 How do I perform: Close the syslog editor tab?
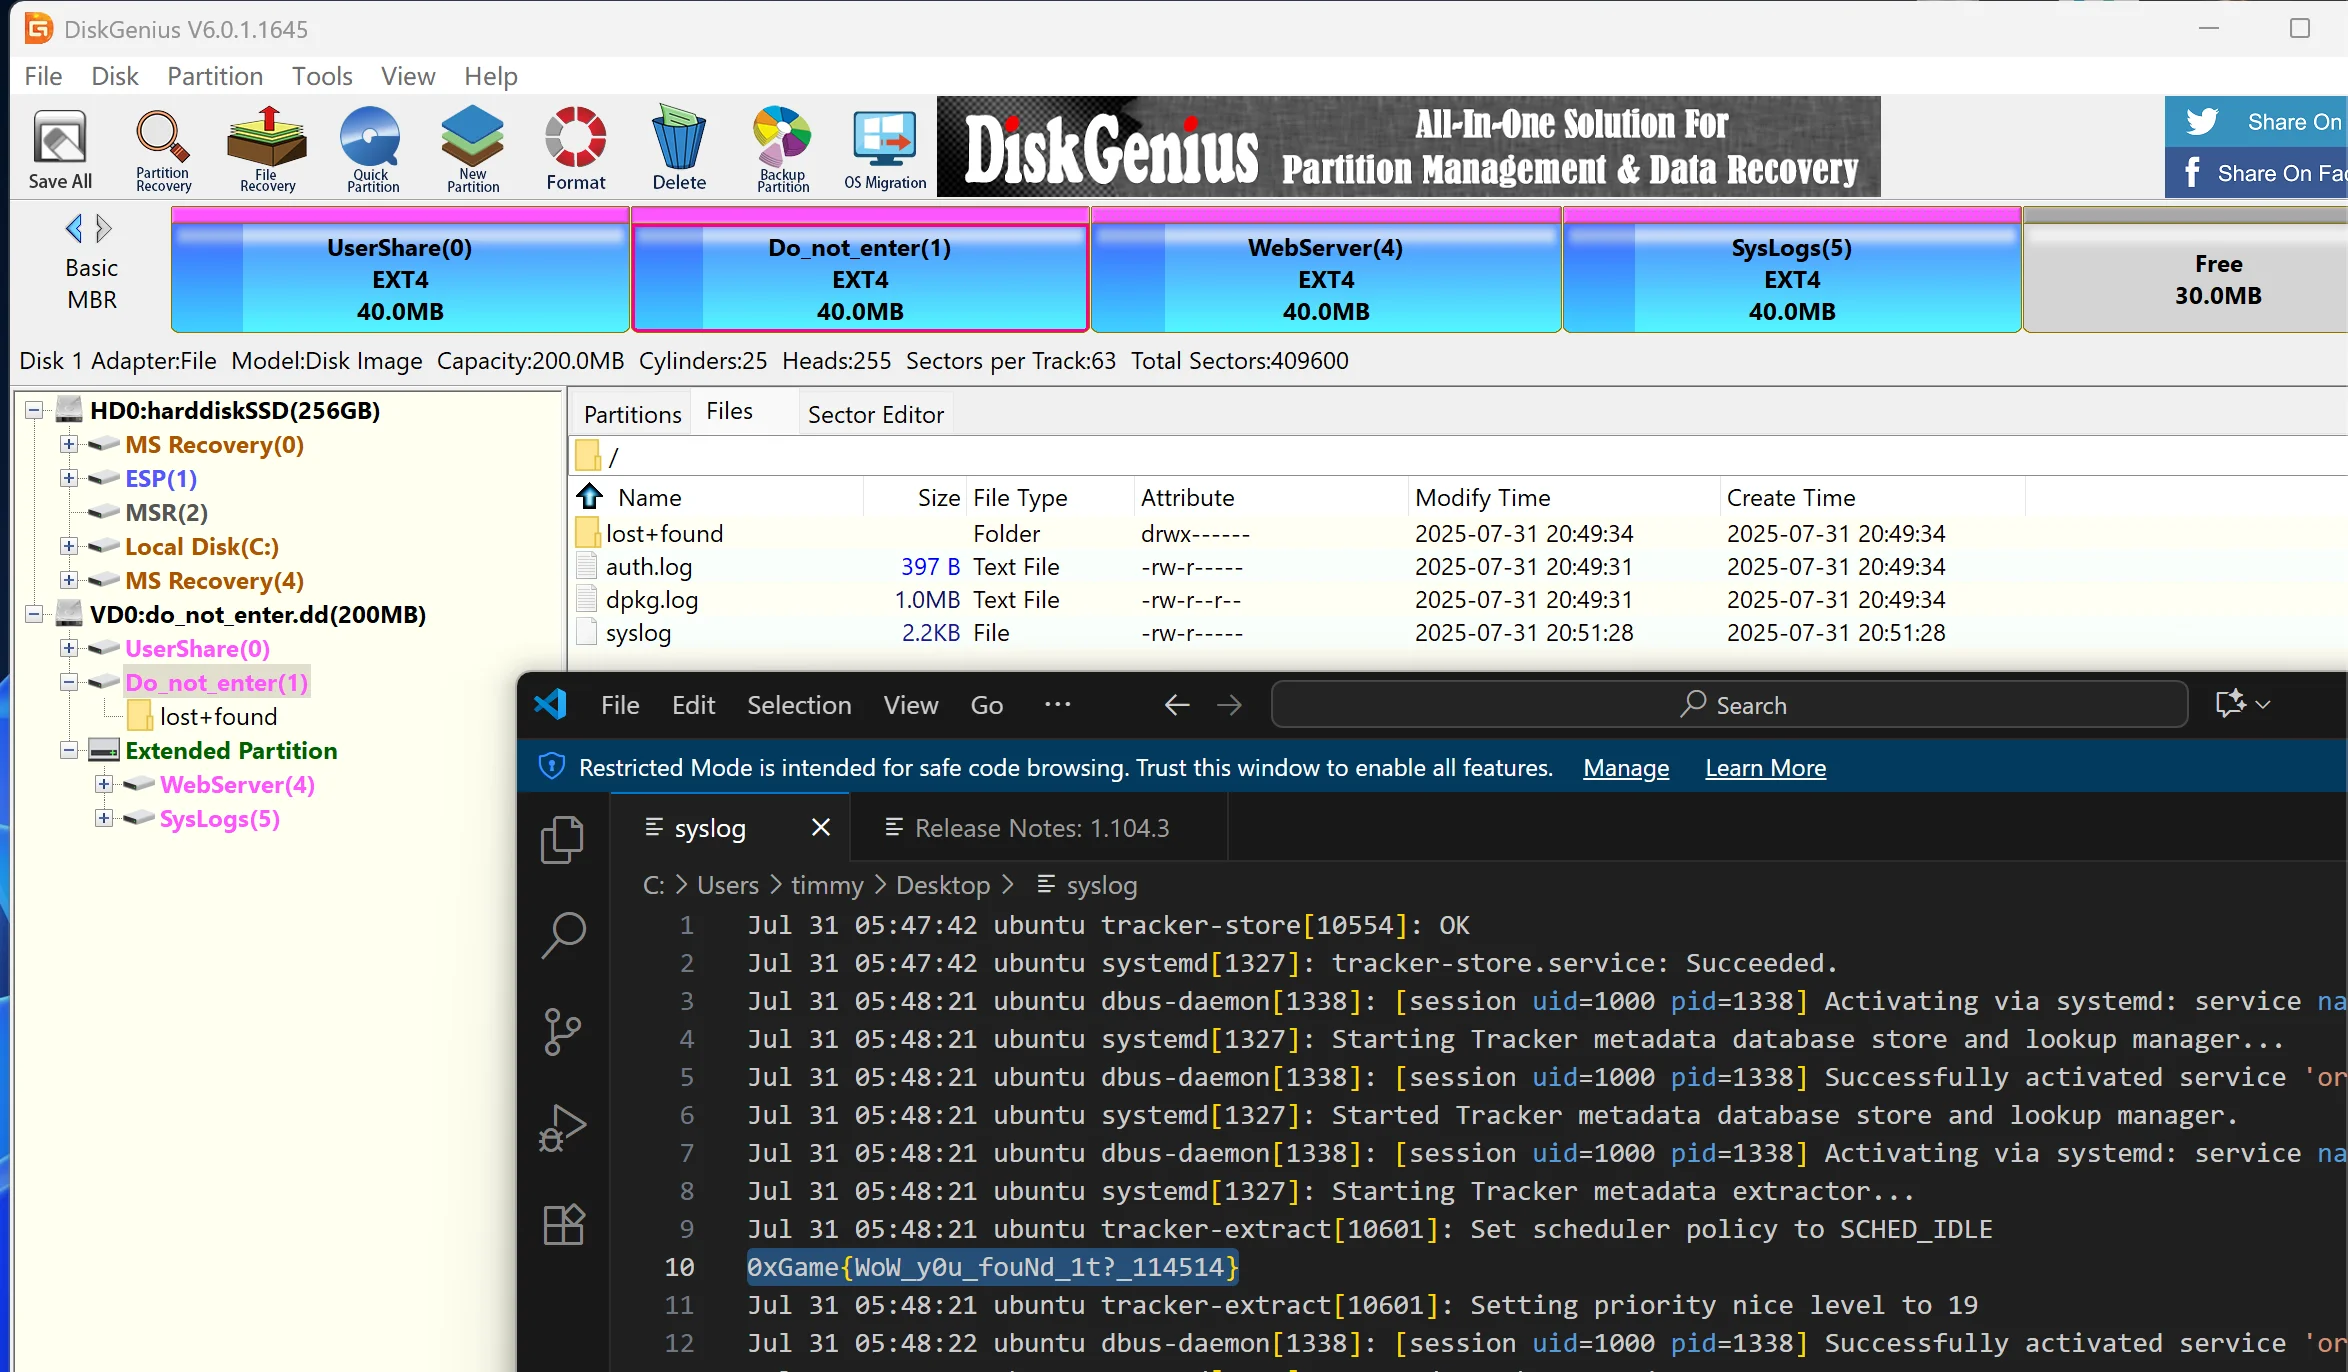(x=821, y=828)
